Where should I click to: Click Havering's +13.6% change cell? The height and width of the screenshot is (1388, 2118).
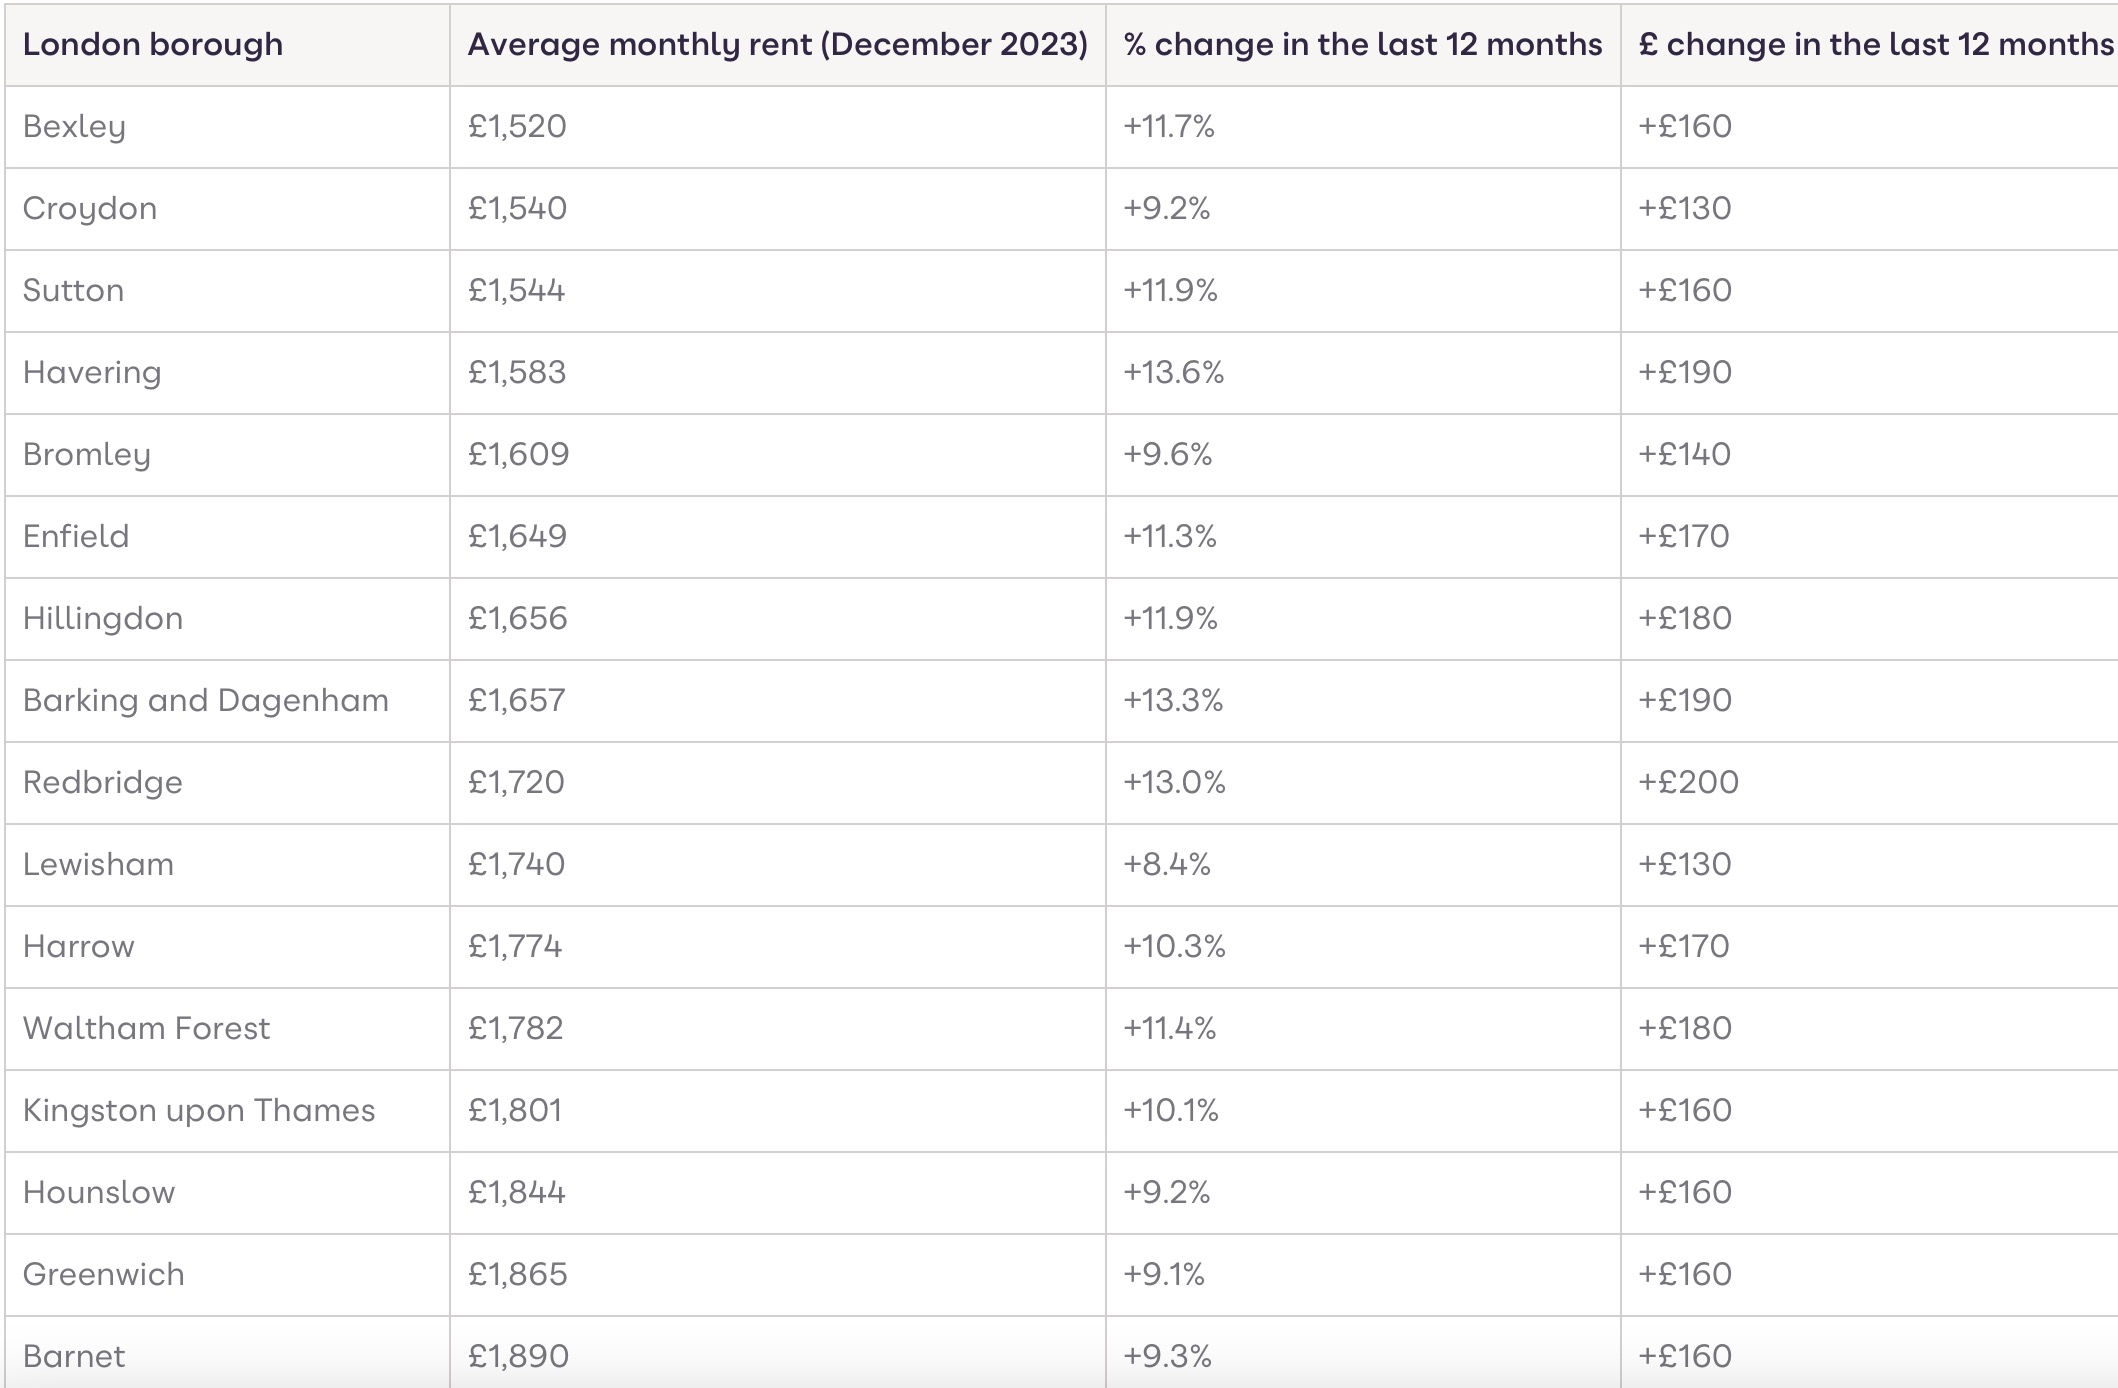[x=1173, y=373]
